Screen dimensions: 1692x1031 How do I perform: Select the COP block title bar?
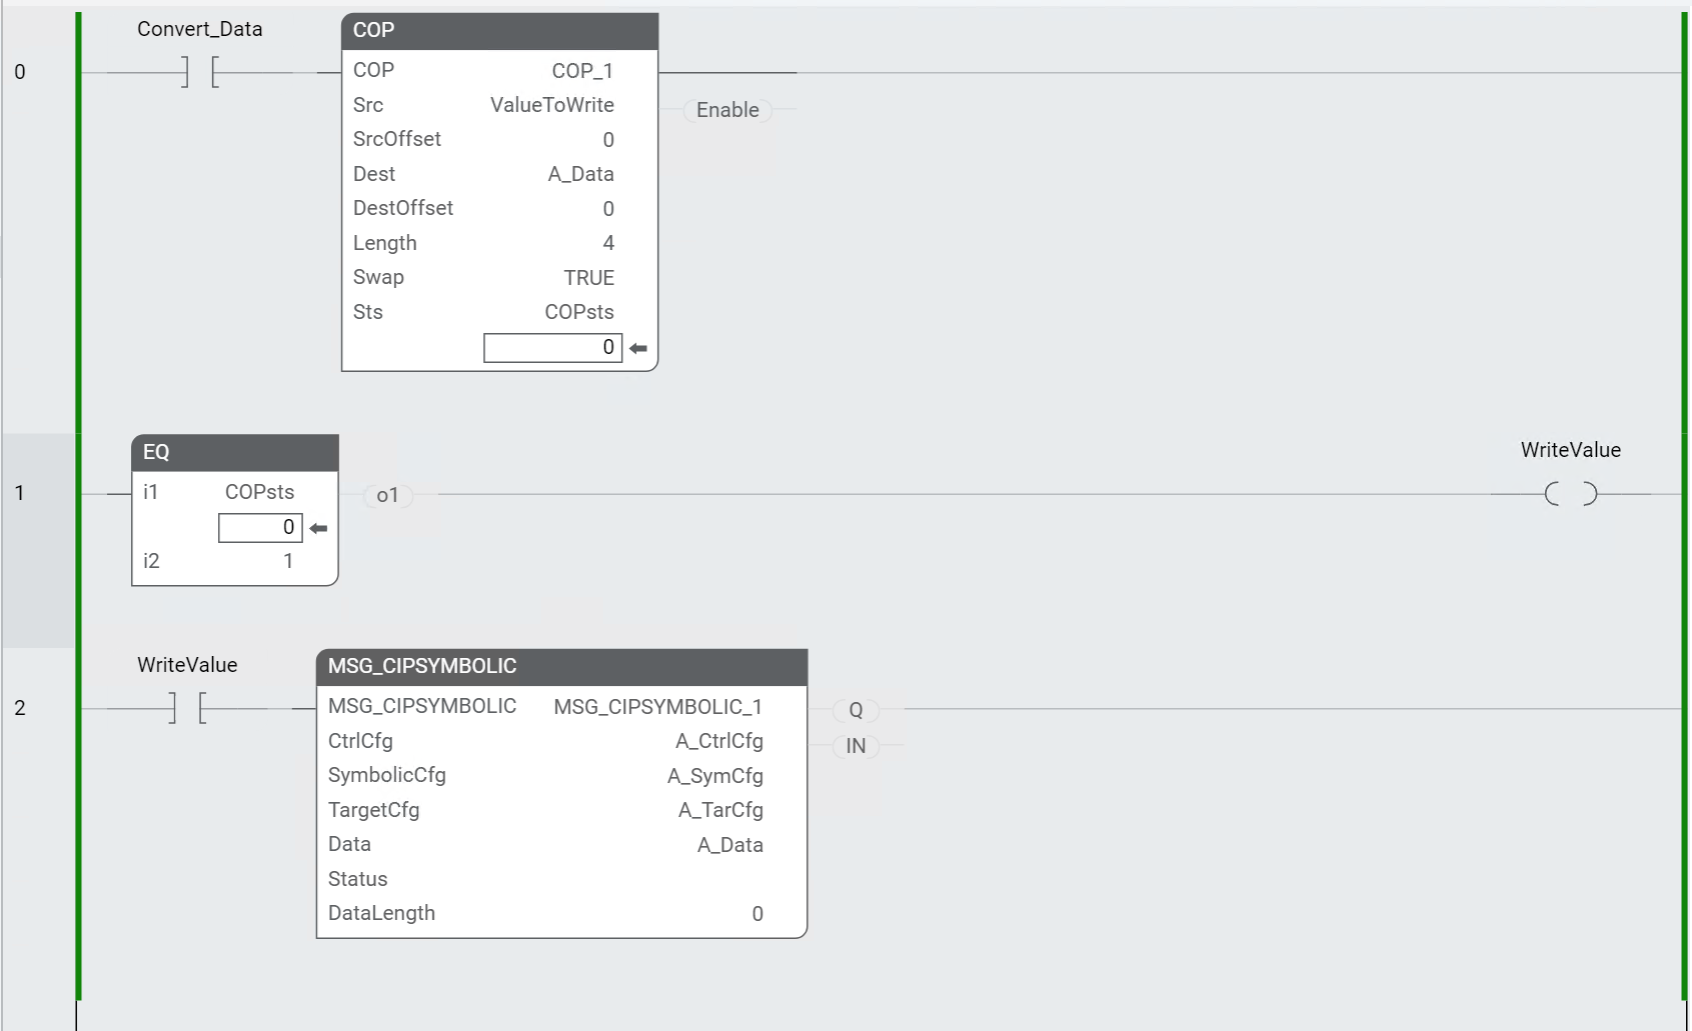pyautogui.click(x=497, y=31)
